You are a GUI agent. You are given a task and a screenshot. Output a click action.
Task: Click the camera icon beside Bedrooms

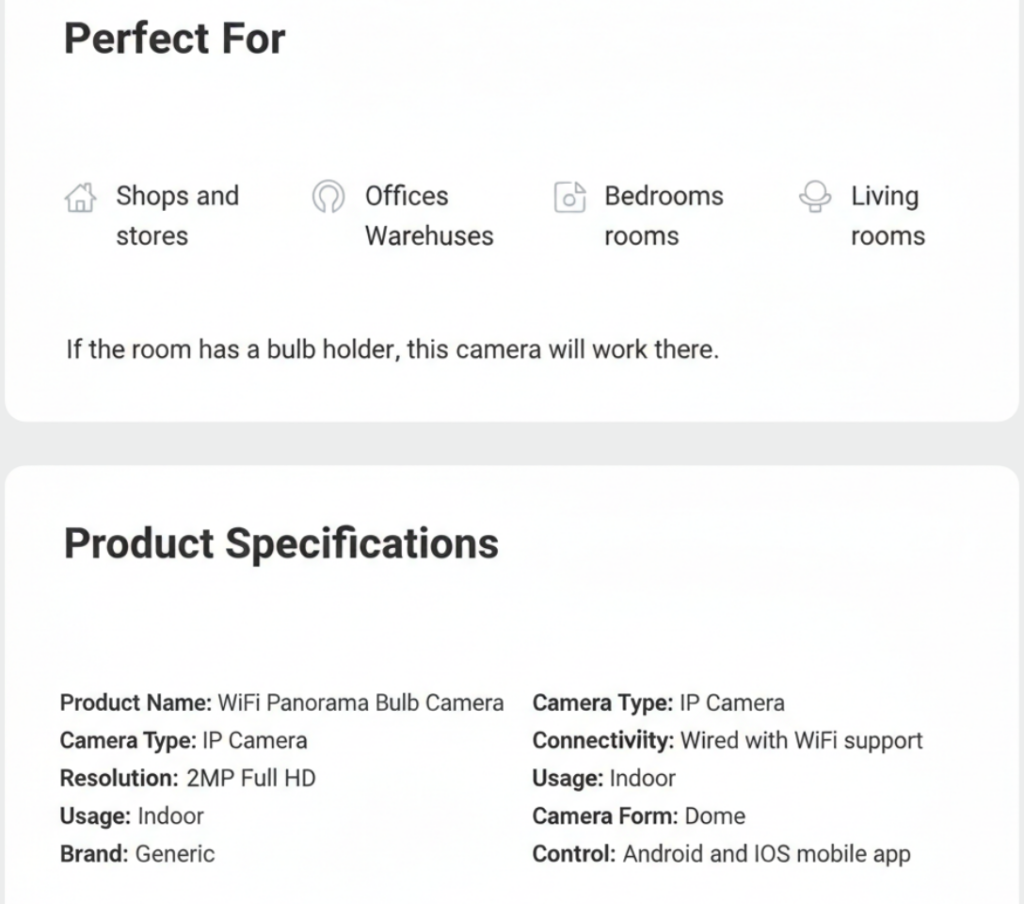coord(569,197)
